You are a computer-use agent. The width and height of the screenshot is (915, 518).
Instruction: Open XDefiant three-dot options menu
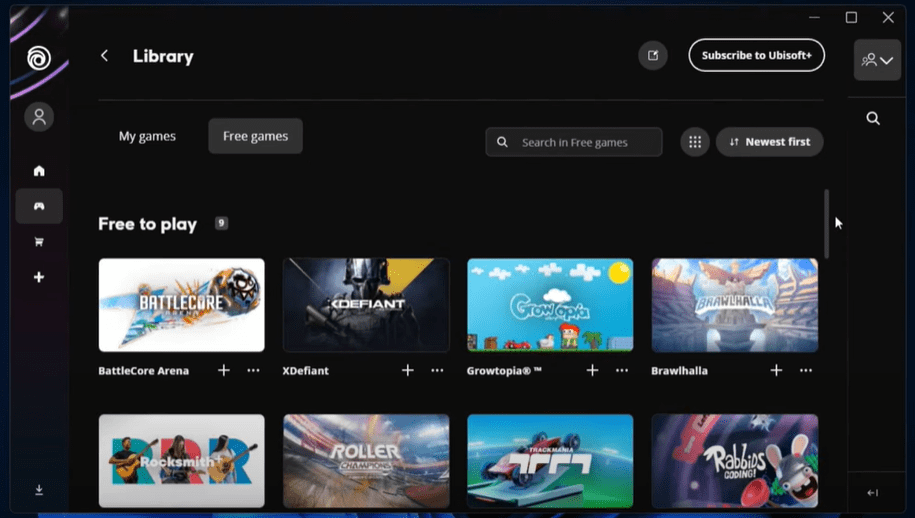[437, 370]
